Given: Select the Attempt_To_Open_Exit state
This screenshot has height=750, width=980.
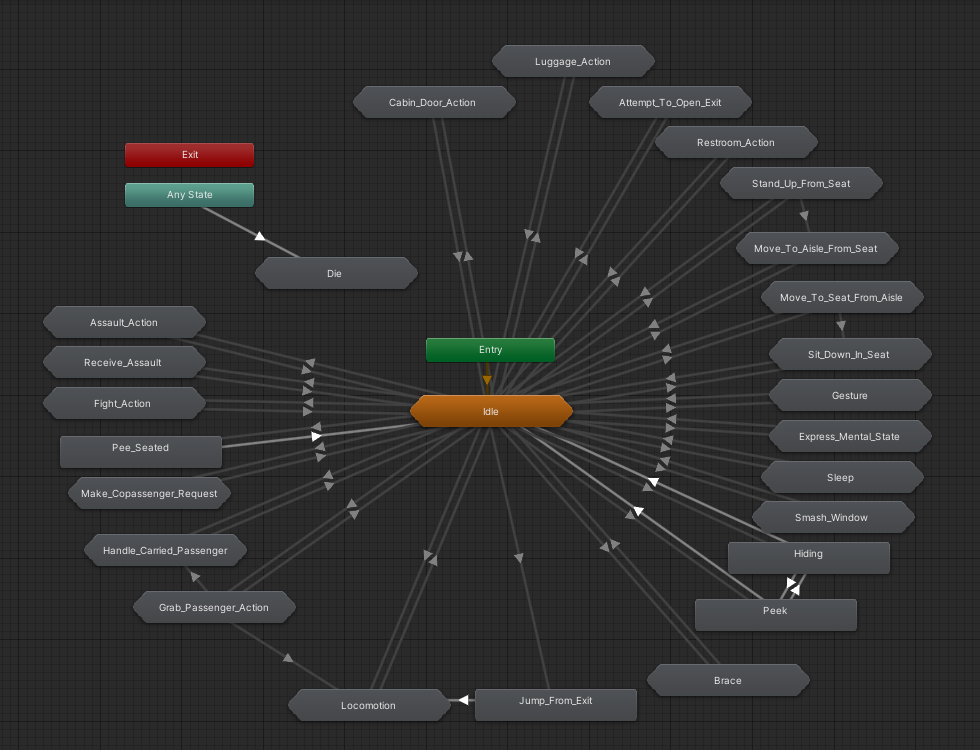Looking at the screenshot, I should coord(669,102).
